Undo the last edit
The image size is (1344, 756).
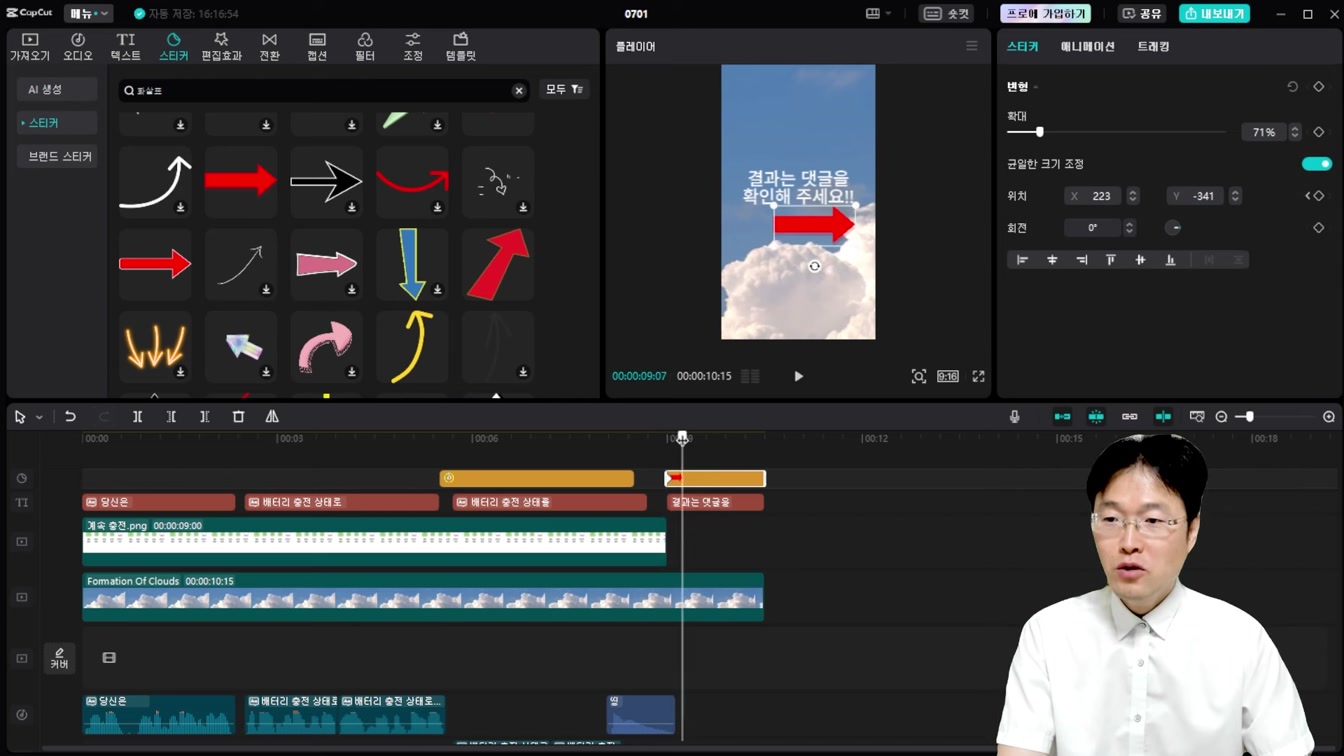70,416
